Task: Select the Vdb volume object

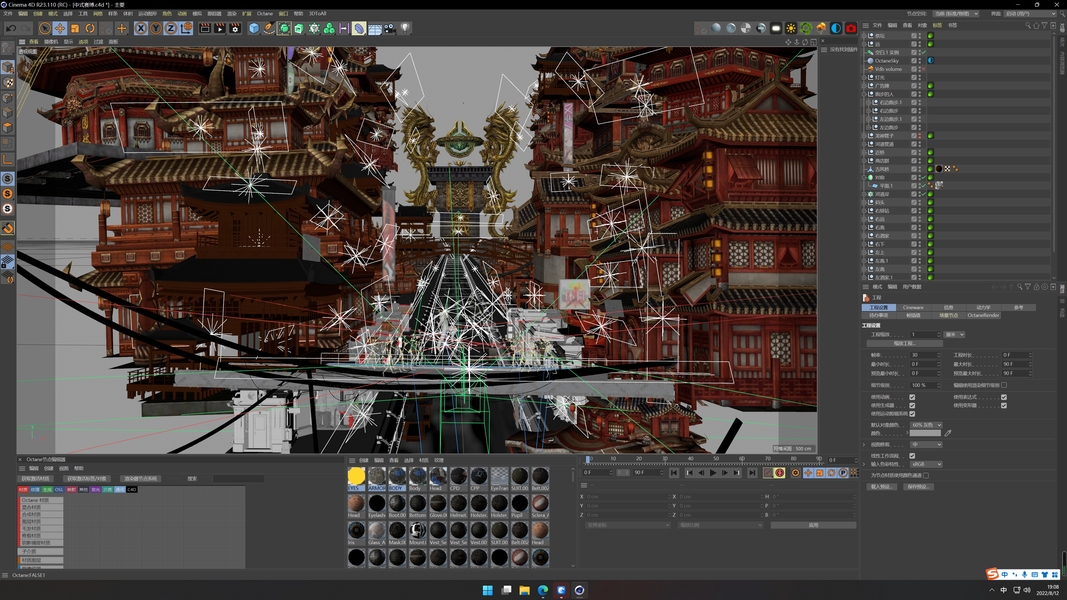Action: coord(888,69)
